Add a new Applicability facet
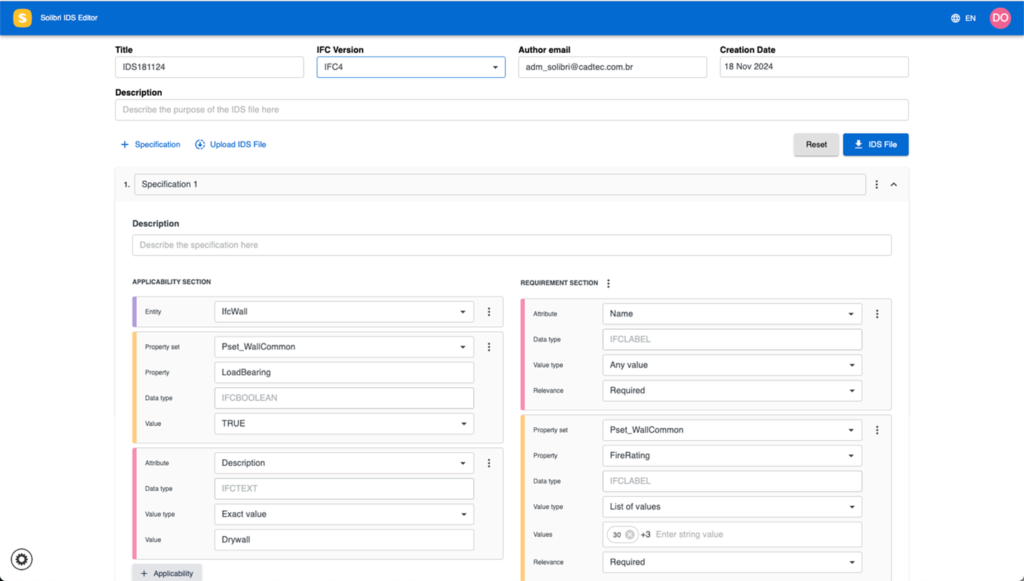1024x581 pixels. [x=167, y=573]
